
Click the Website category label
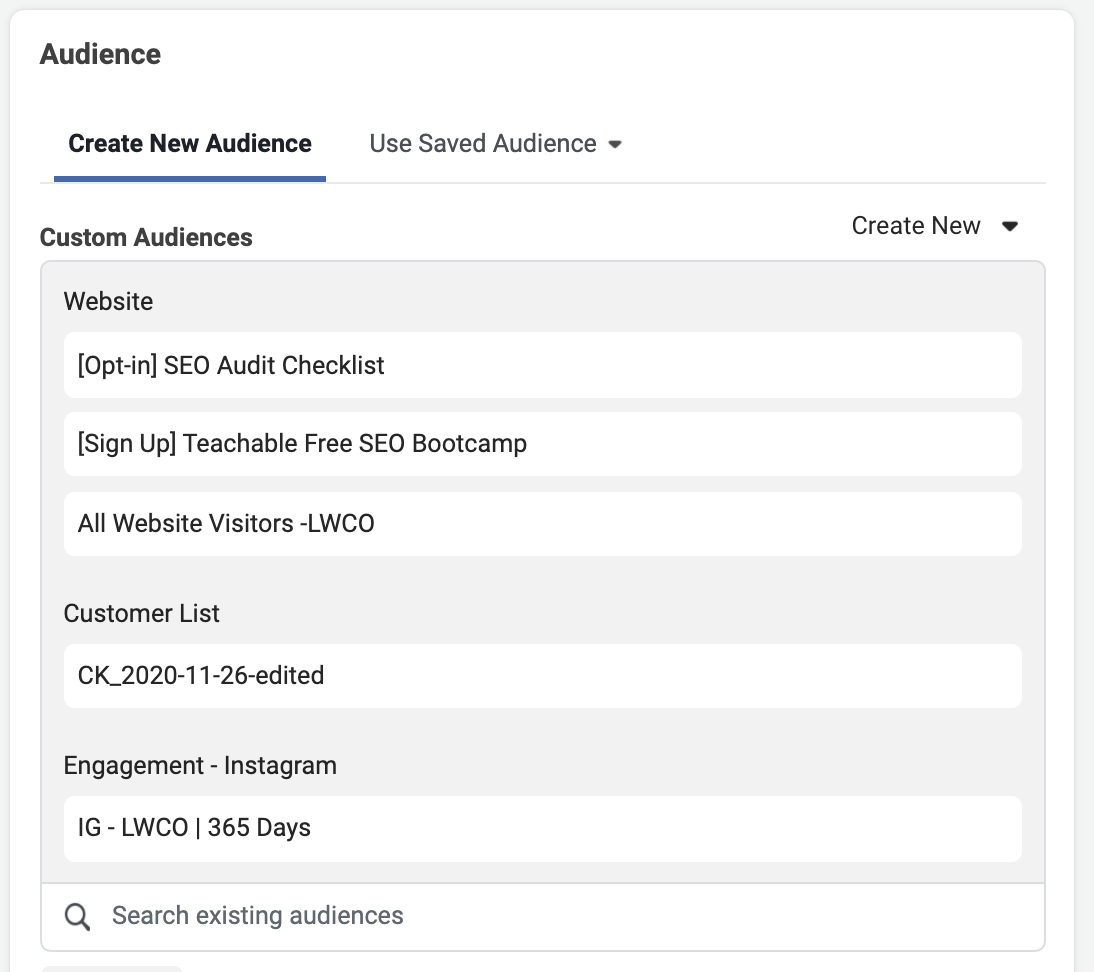pyautogui.click(x=108, y=301)
